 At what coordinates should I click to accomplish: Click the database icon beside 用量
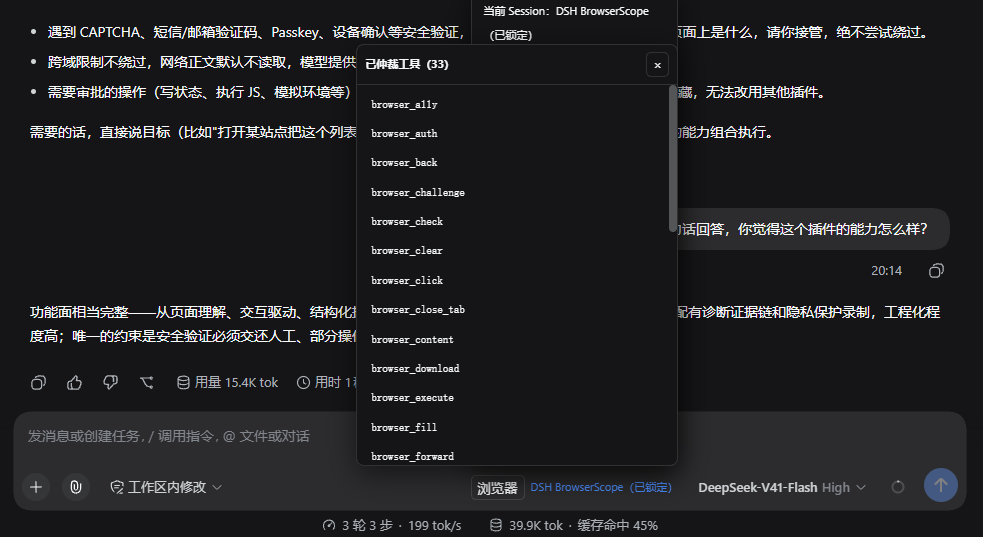coord(183,382)
